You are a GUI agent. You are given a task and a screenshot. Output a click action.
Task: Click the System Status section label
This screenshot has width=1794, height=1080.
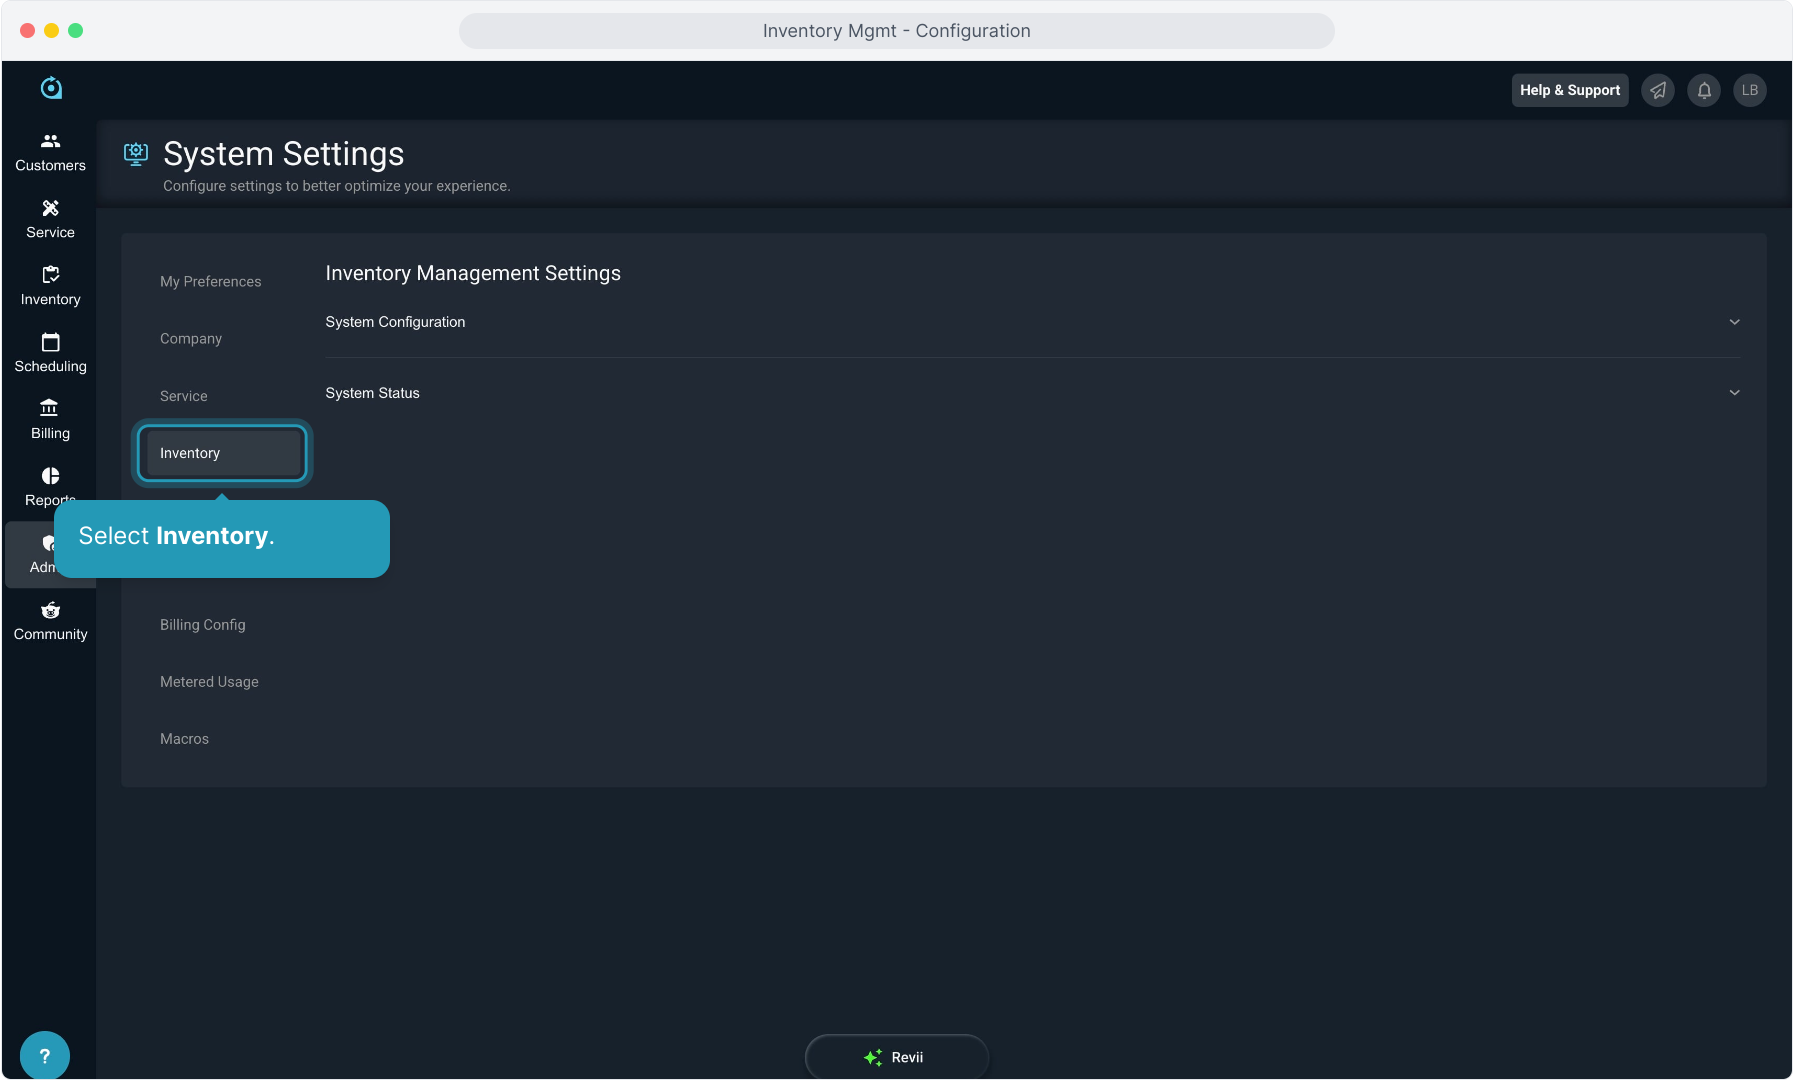(372, 393)
